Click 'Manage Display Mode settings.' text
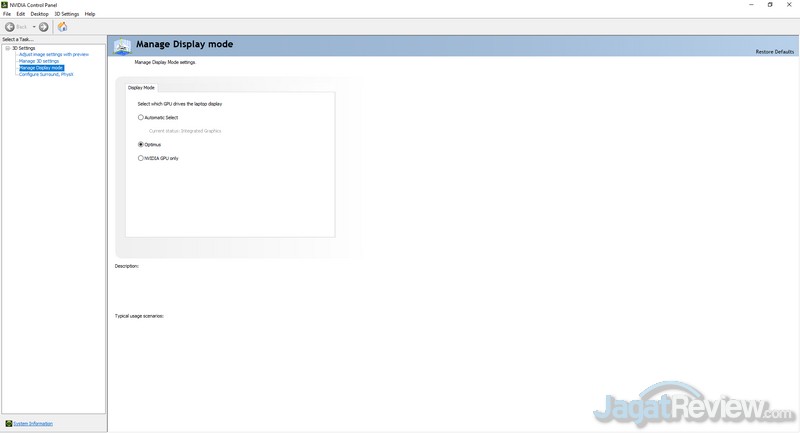This screenshot has width=800, height=433. point(165,62)
